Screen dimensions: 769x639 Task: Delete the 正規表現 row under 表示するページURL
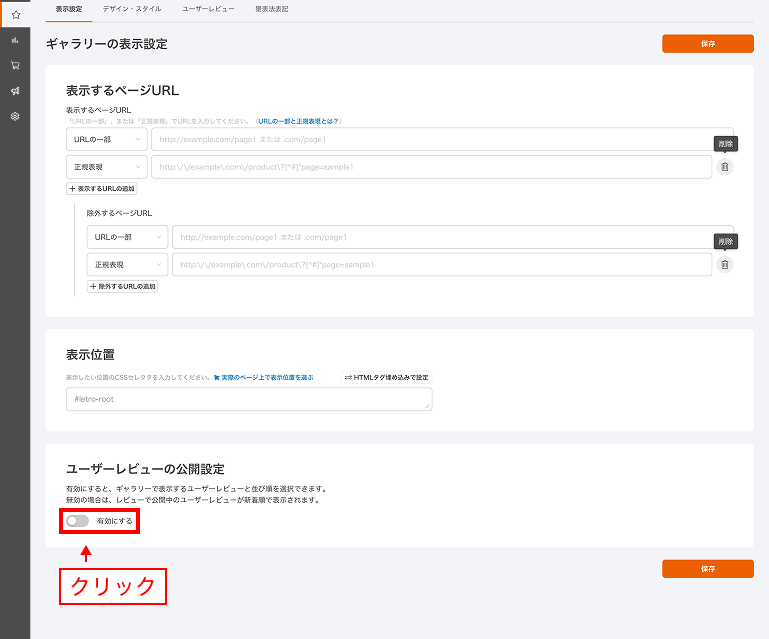[x=725, y=167]
